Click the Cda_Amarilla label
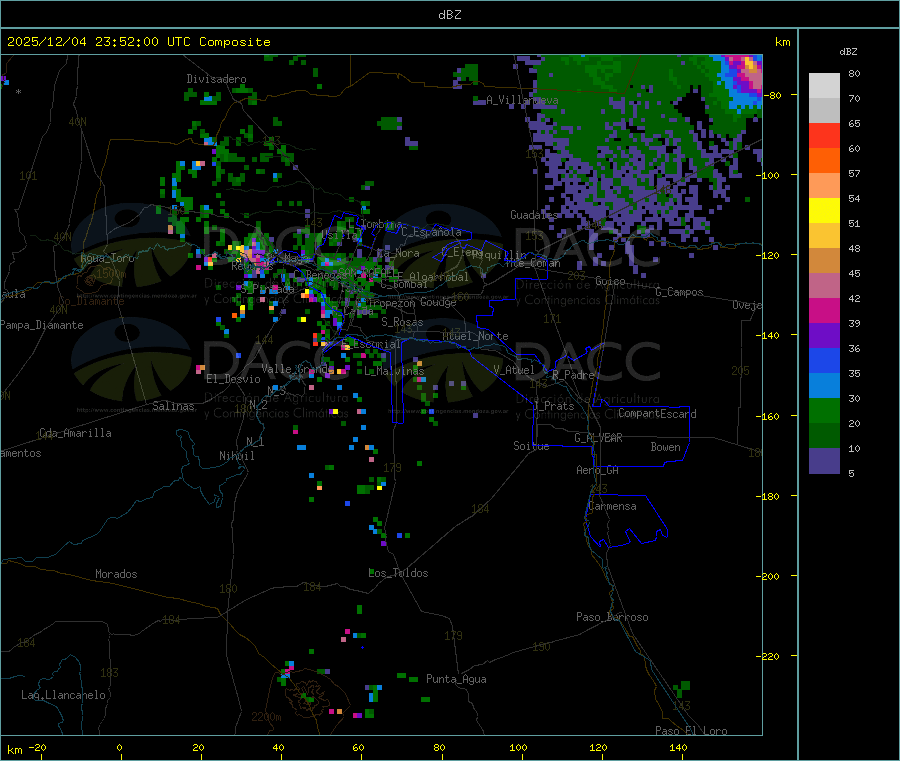The image size is (900, 761). pyautogui.click(x=75, y=433)
